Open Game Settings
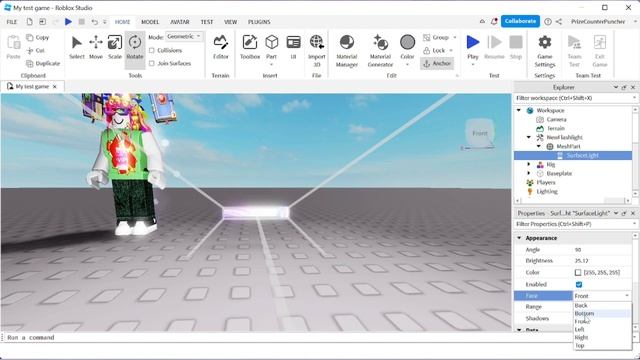640x360 pixels. coord(544,51)
